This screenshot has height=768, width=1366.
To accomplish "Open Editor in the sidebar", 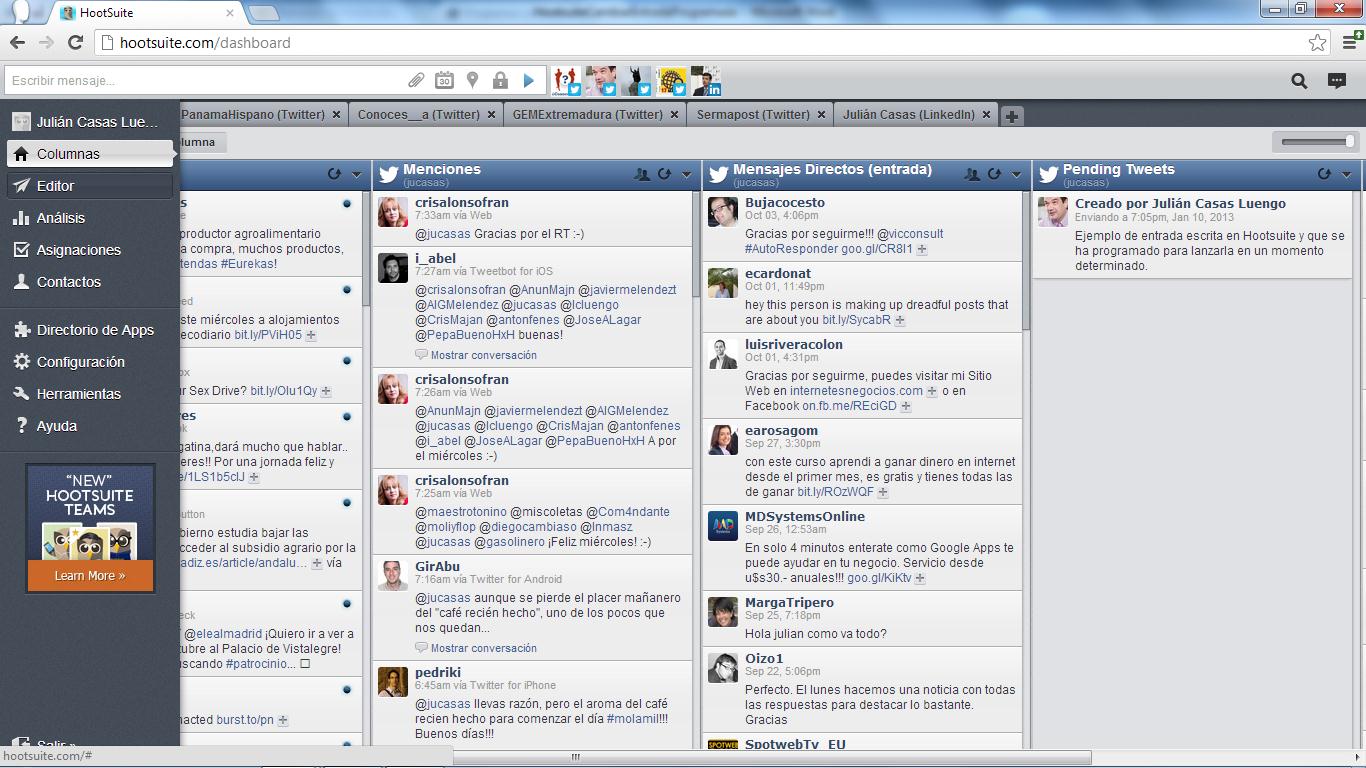I will pos(90,186).
